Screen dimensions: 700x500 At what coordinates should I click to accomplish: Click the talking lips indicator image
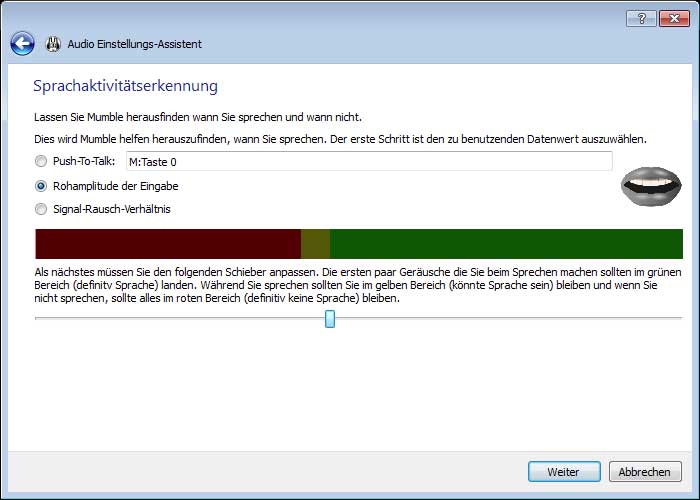pos(651,186)
